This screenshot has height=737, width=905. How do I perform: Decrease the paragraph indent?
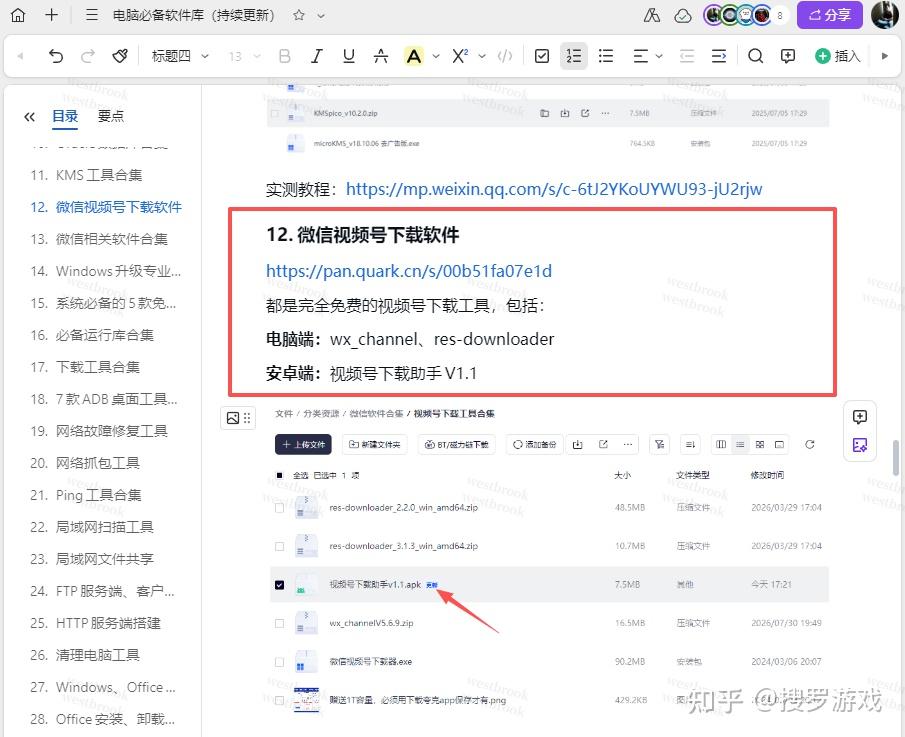687,56
